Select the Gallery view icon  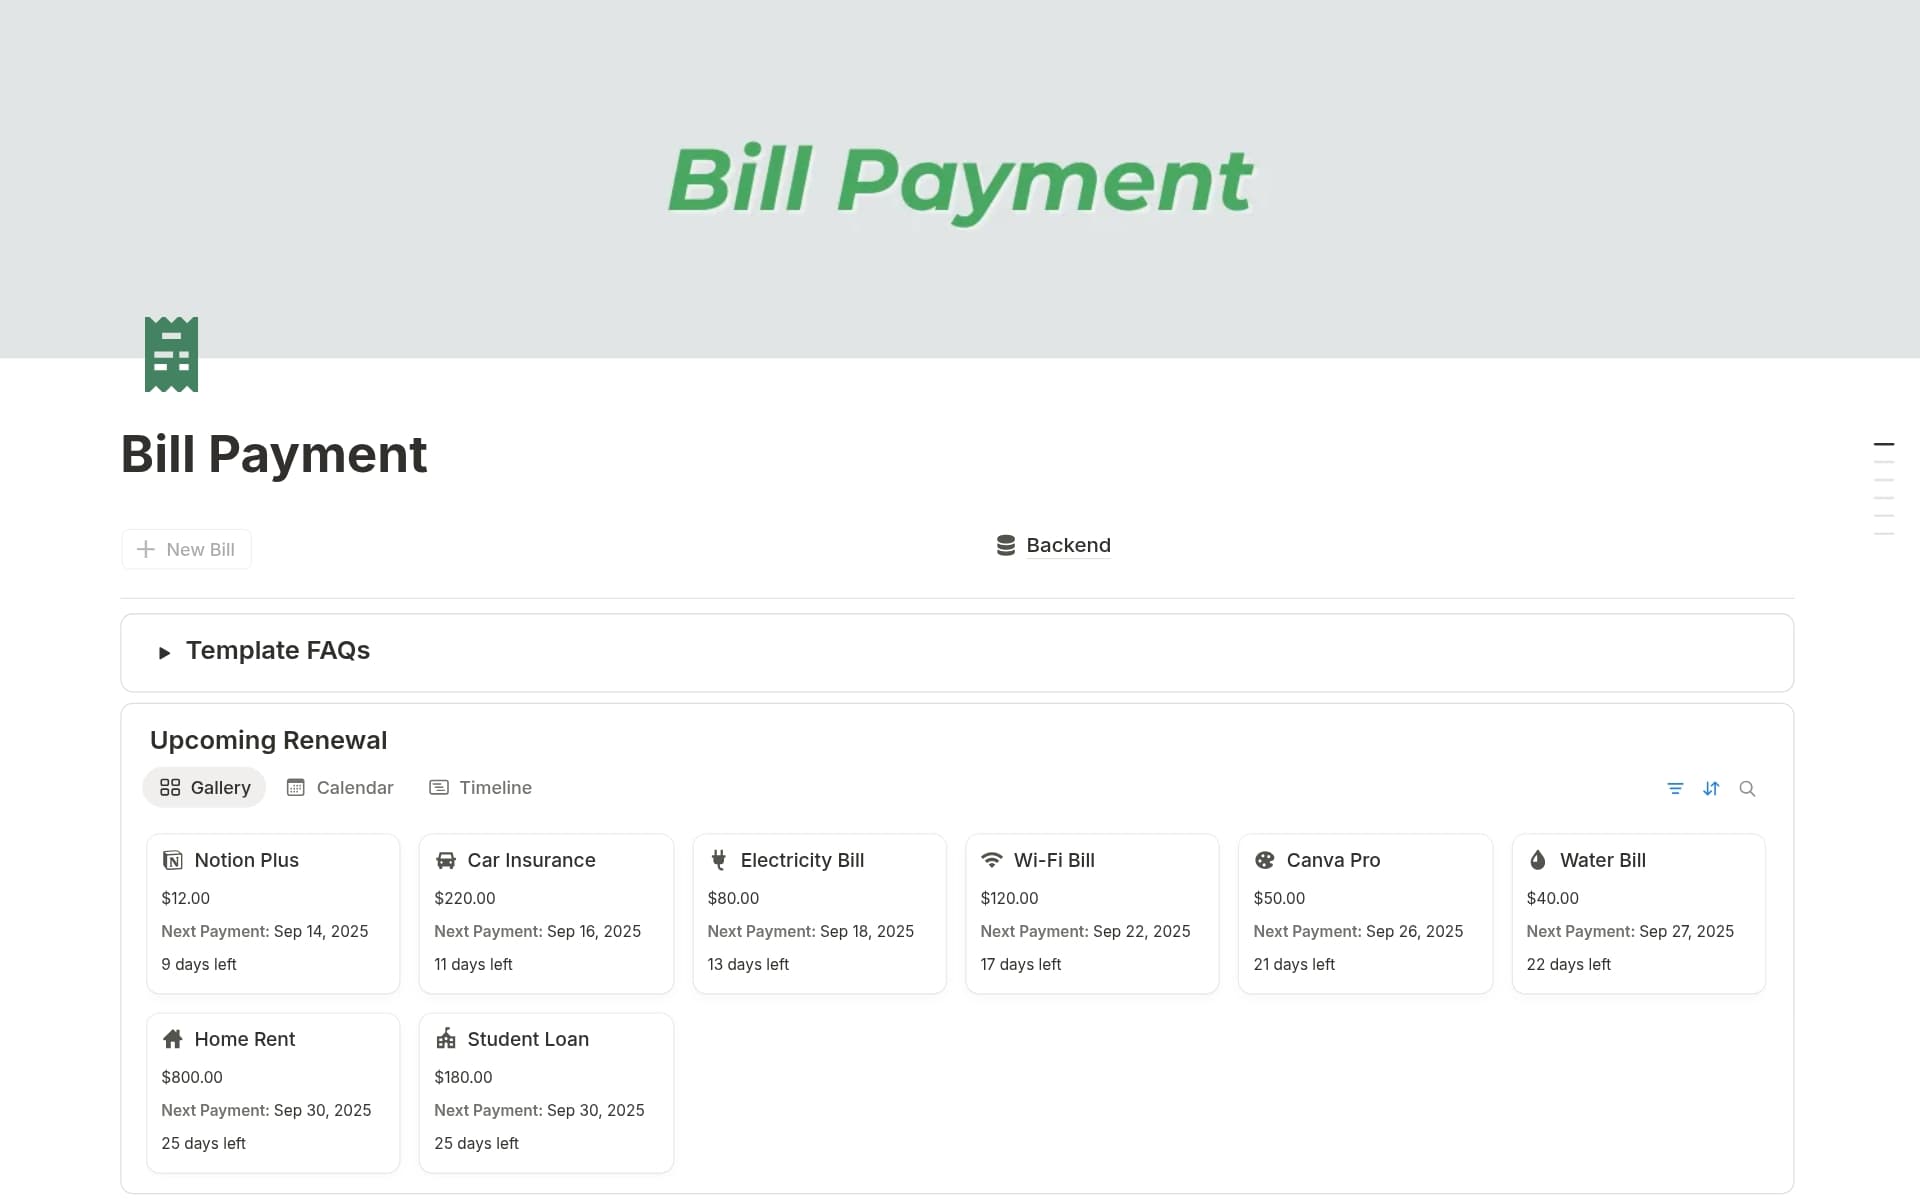coord(171,787)
